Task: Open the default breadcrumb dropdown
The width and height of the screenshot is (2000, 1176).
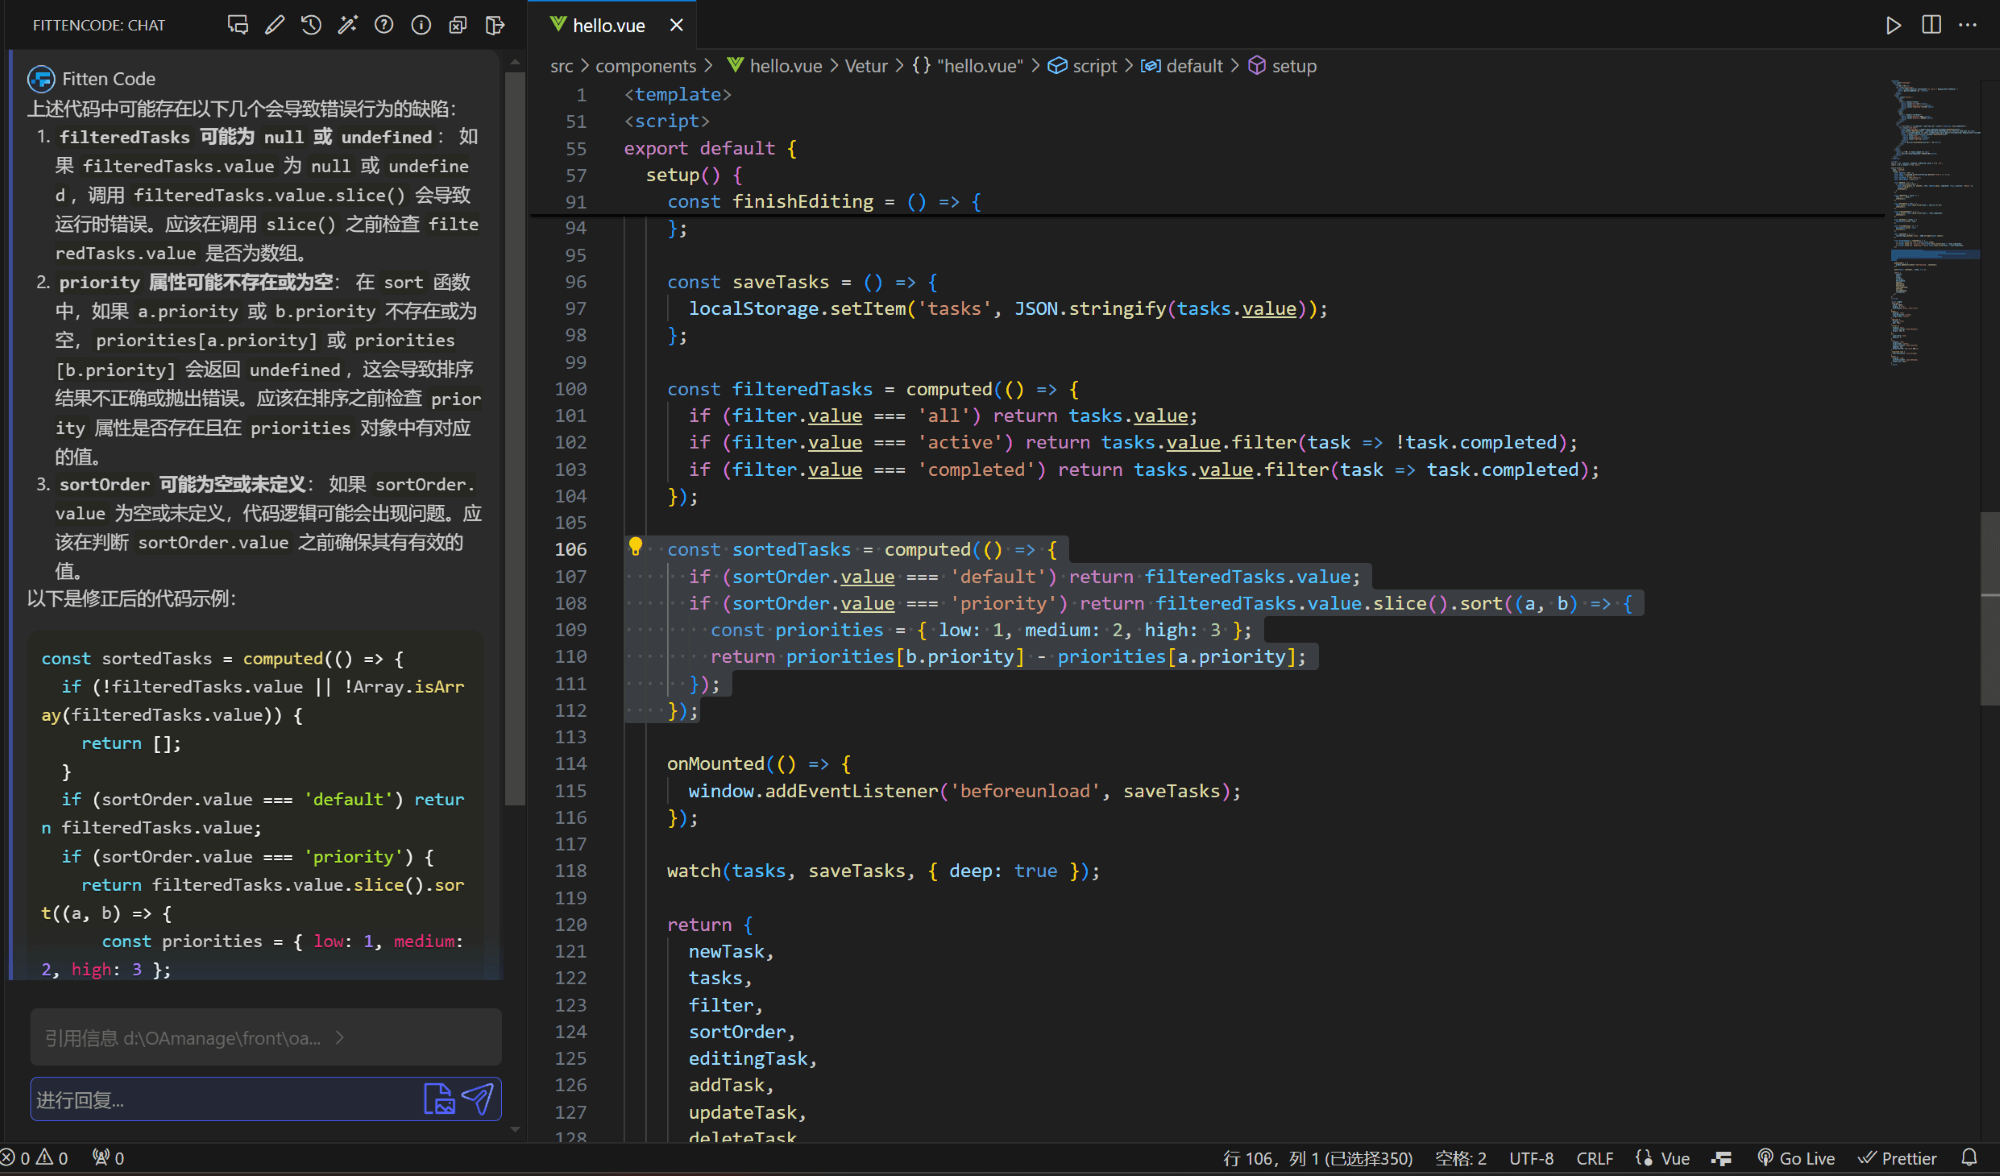Action: pos(1182,66)
